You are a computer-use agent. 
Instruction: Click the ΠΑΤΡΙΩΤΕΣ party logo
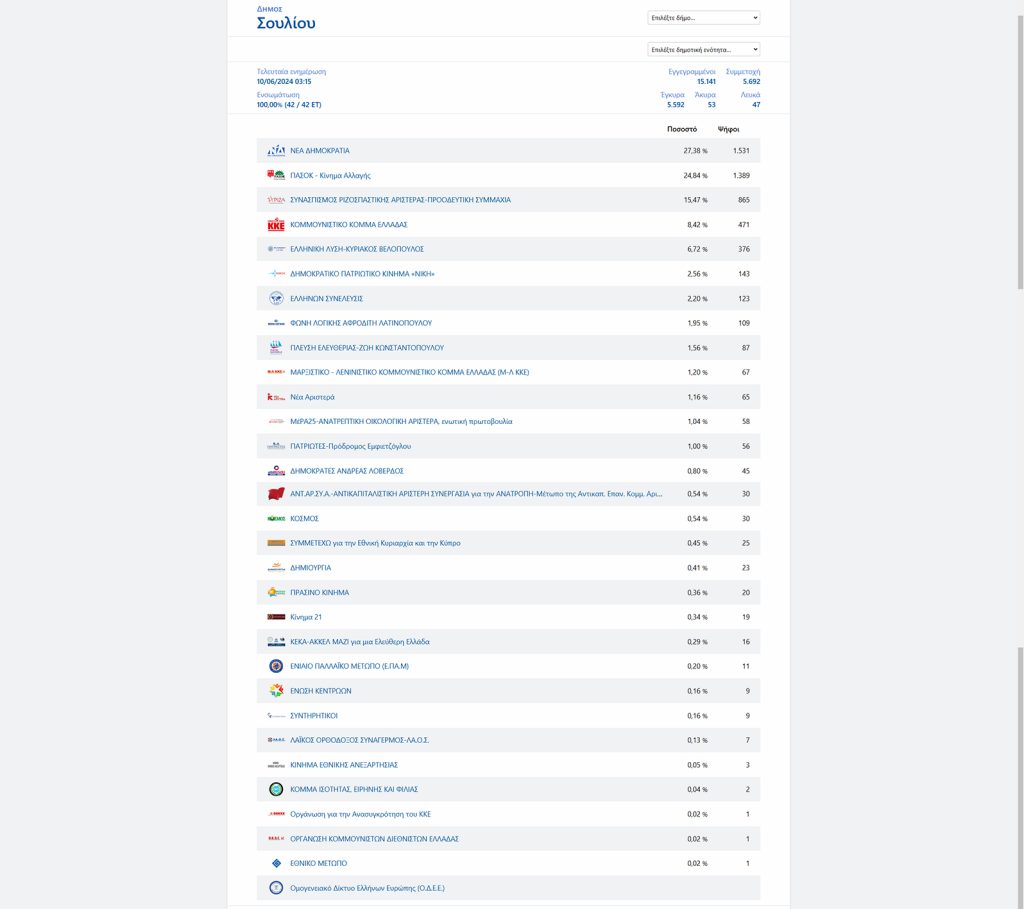point(276,446)
